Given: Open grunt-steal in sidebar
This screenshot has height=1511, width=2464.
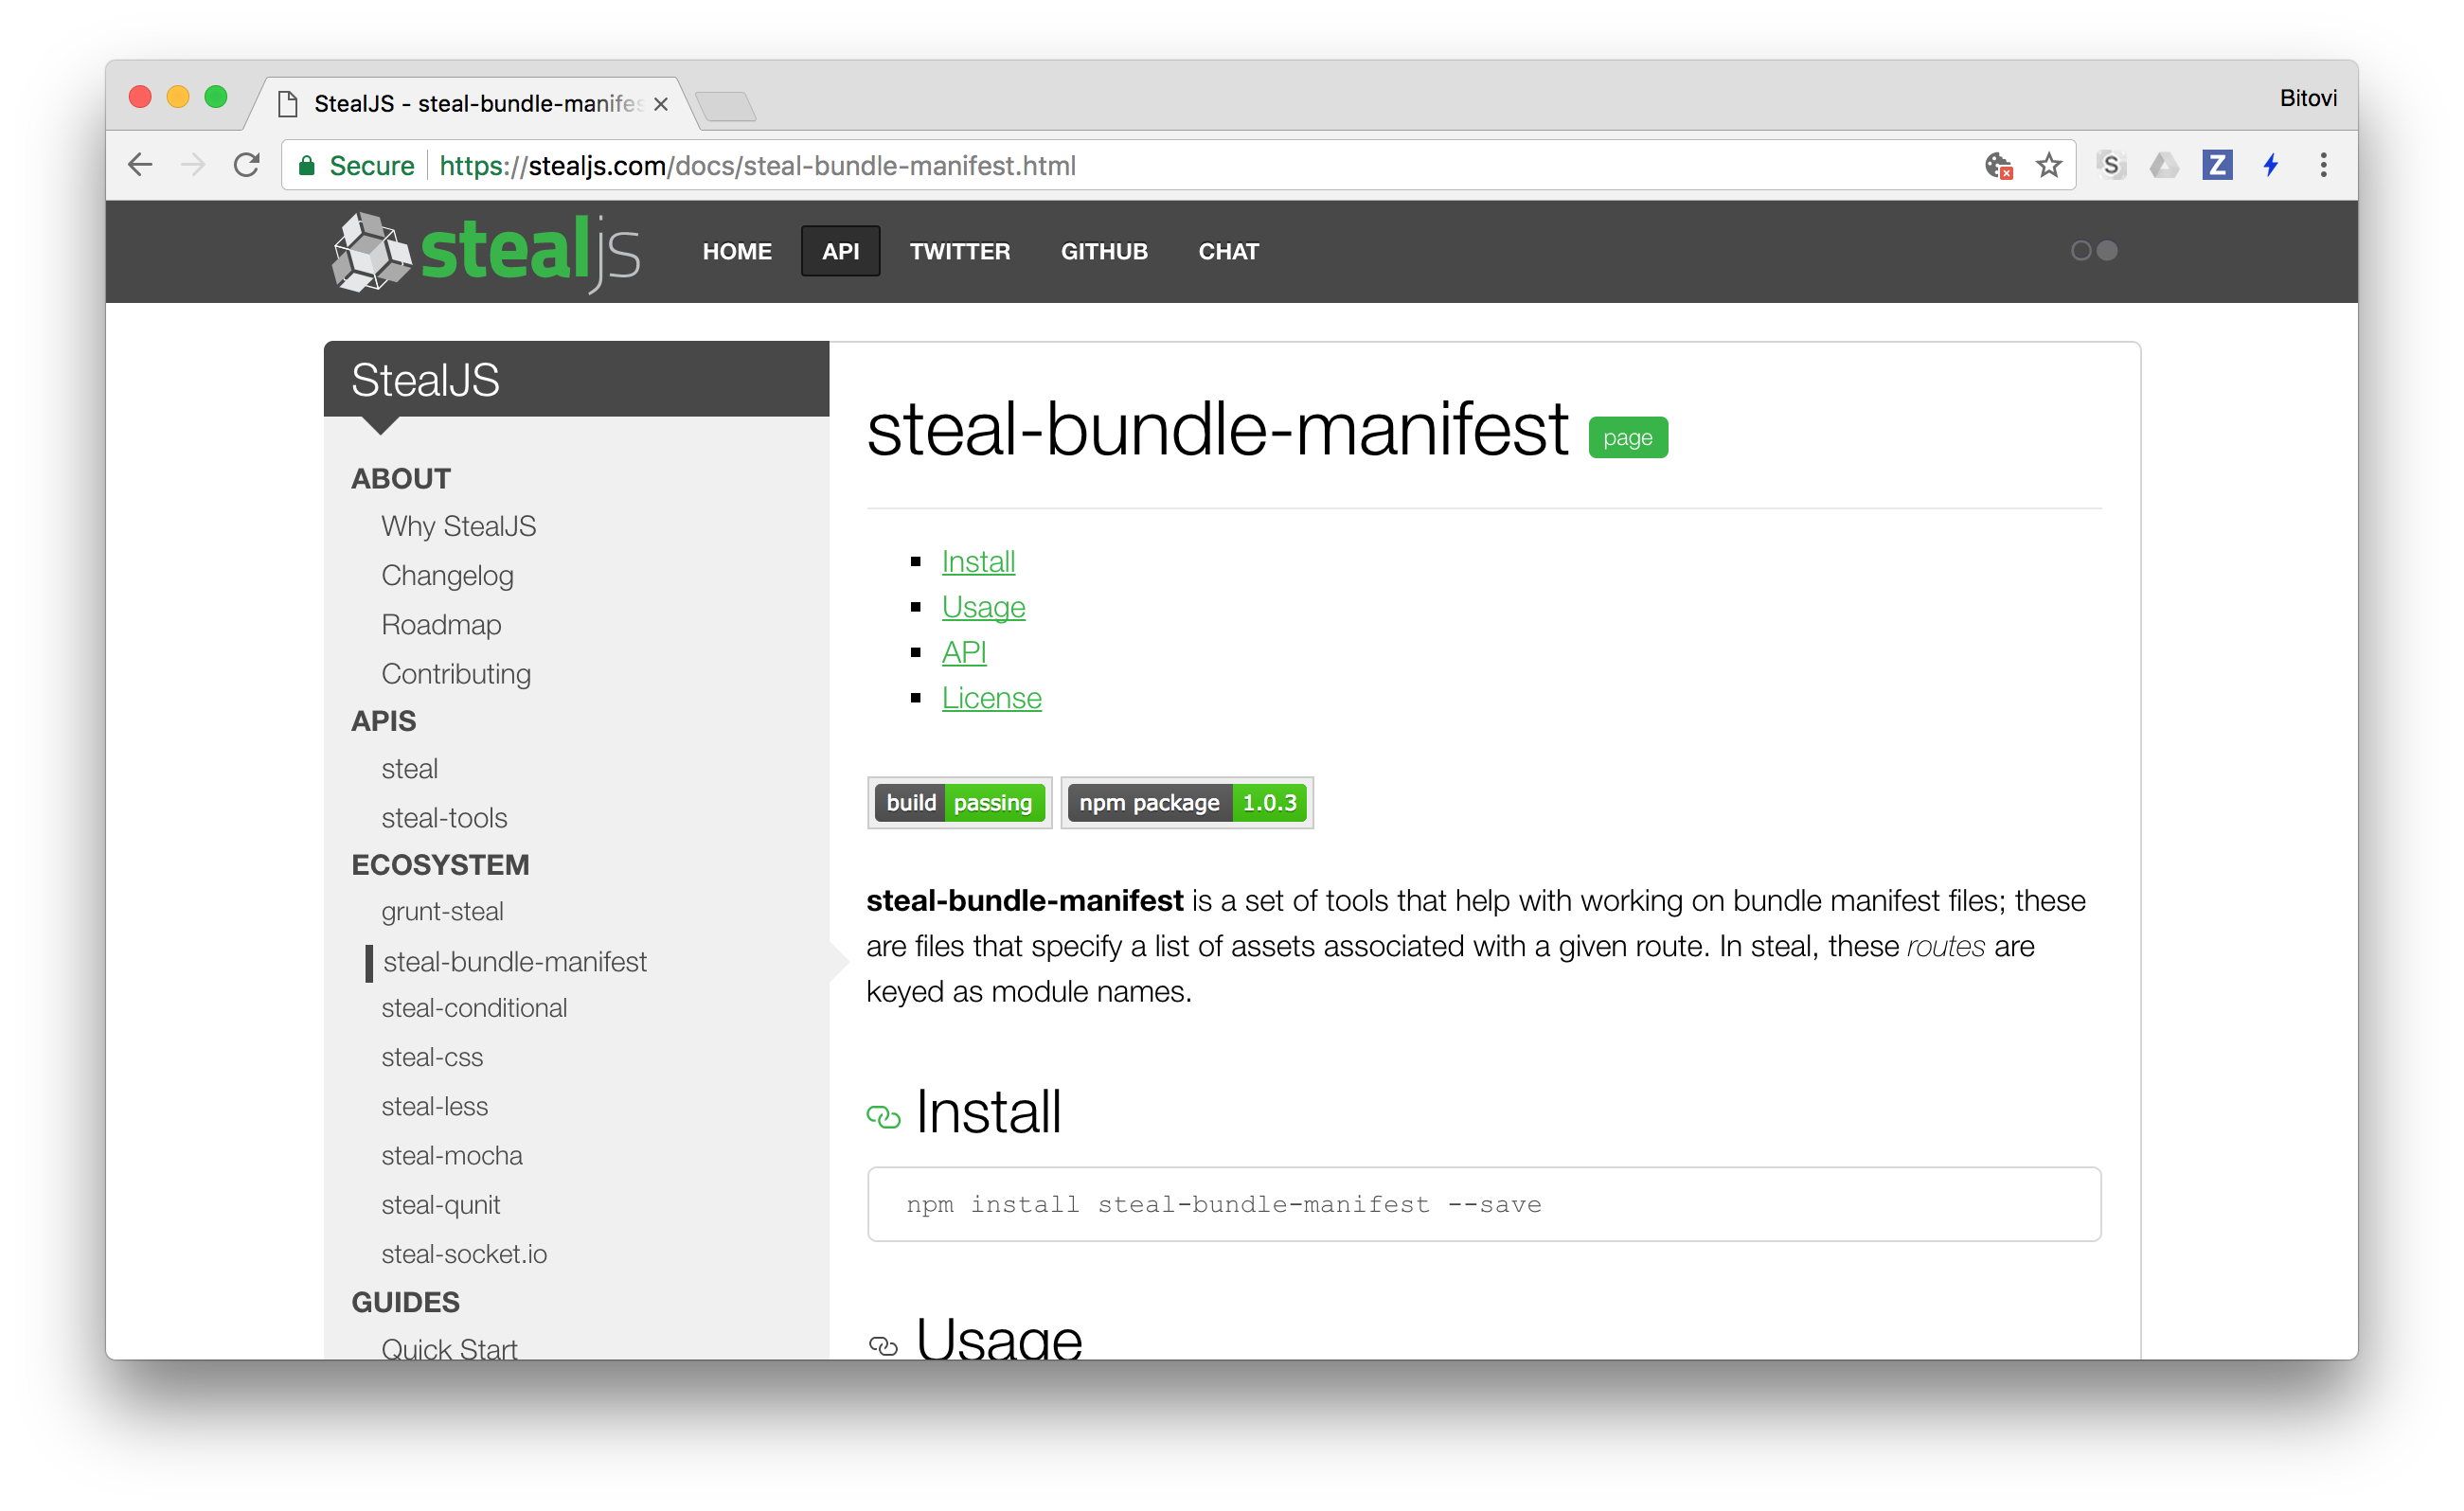Looking at the screenshot, I should click(442, 912).
